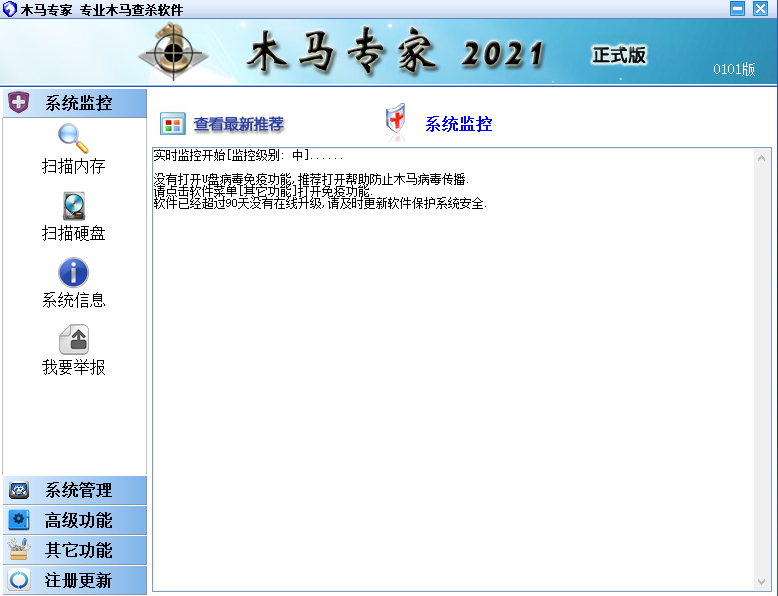778x596 pixels.
Task: Click the line about 超过90天没有在线升级
Action: coord(320,203)
